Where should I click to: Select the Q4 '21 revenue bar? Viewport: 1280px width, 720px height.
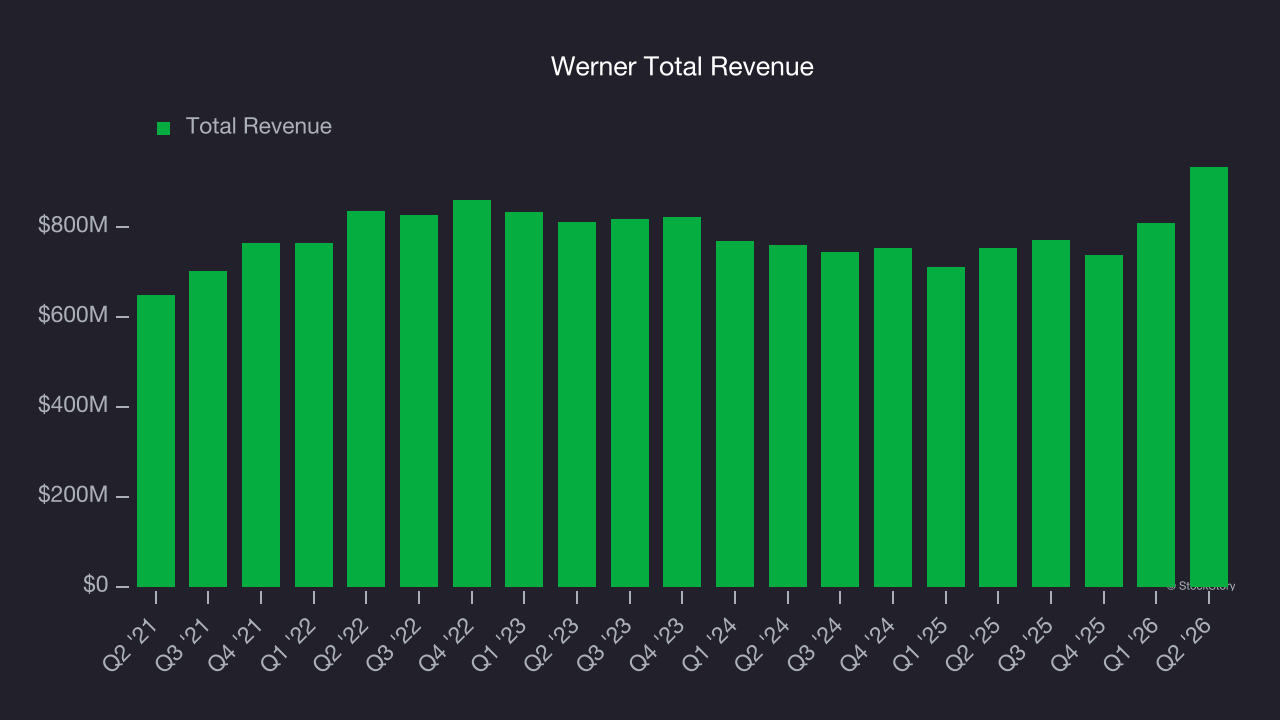tap(261, 415)
